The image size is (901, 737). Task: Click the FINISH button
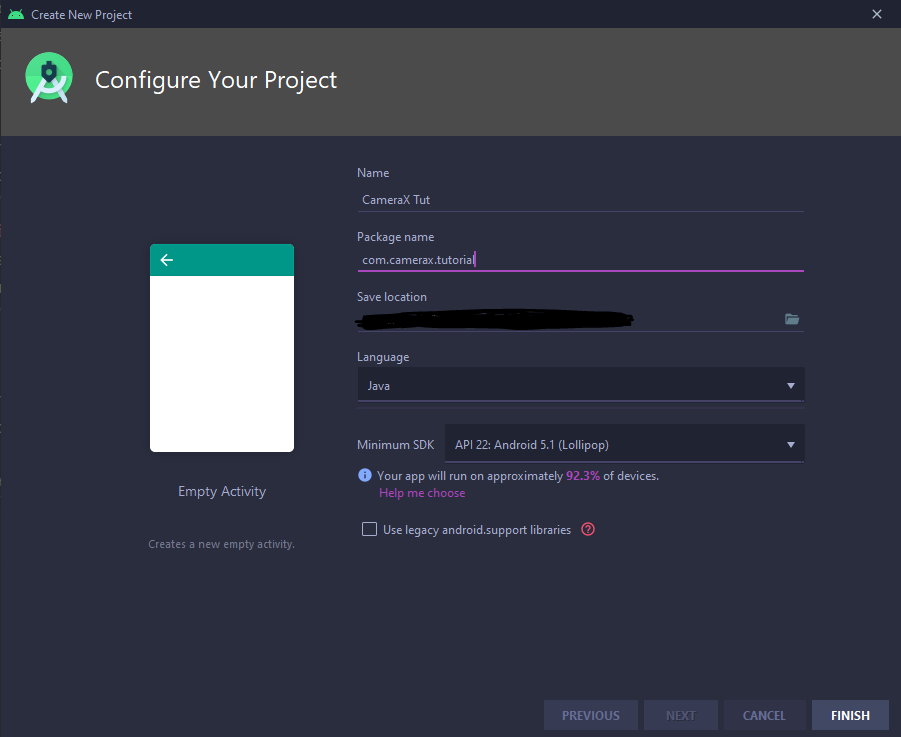click(x=850, y=715)
